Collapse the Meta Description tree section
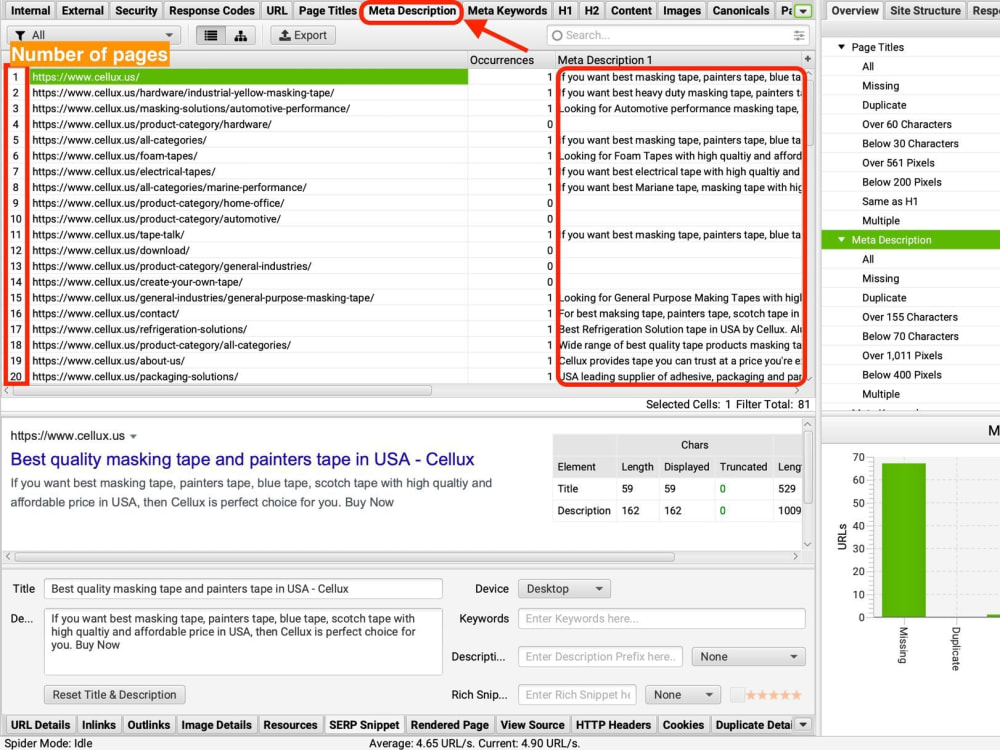The image size is (1000, 750). (841, 240)
